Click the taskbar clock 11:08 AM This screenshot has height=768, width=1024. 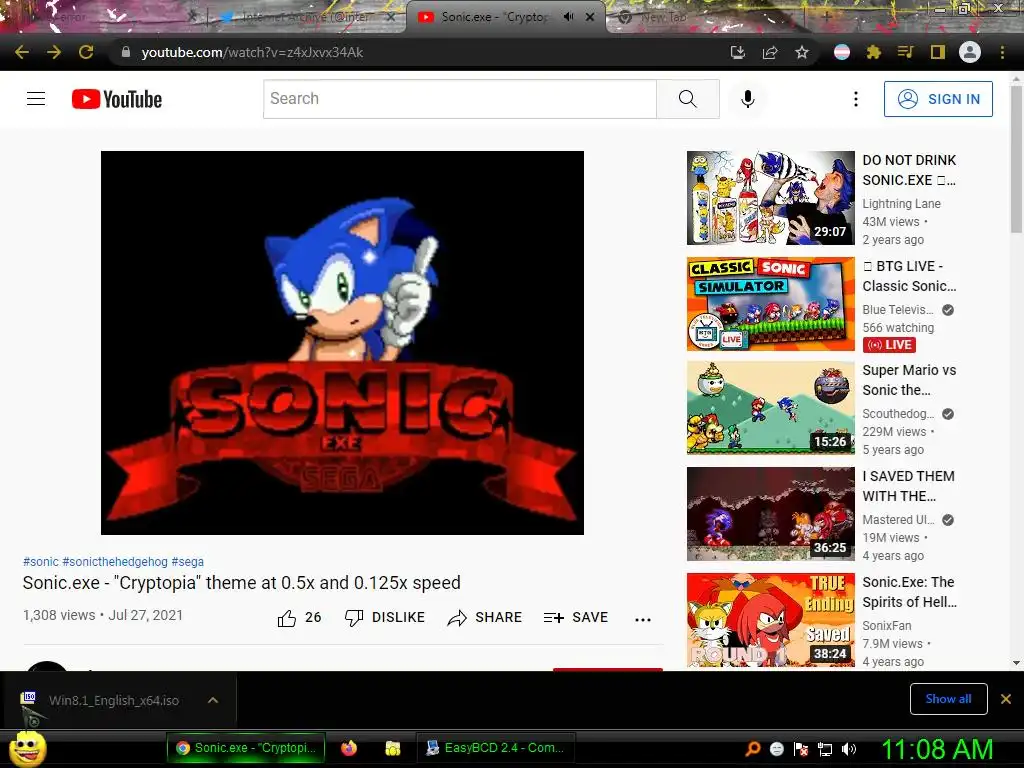(937, 749)
